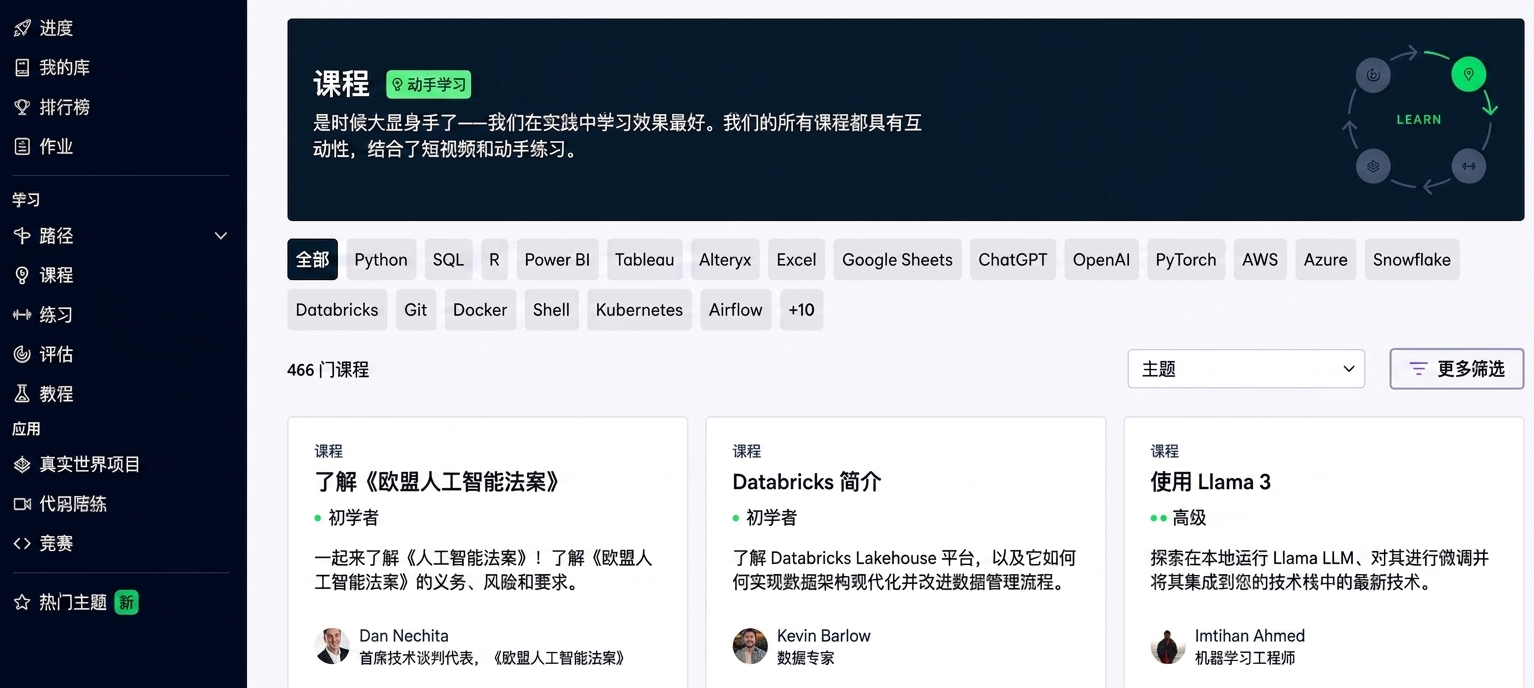Expand the 路径 chevron in sidebar
This screenshot has width=1534, height=688.
coord(221,236)
